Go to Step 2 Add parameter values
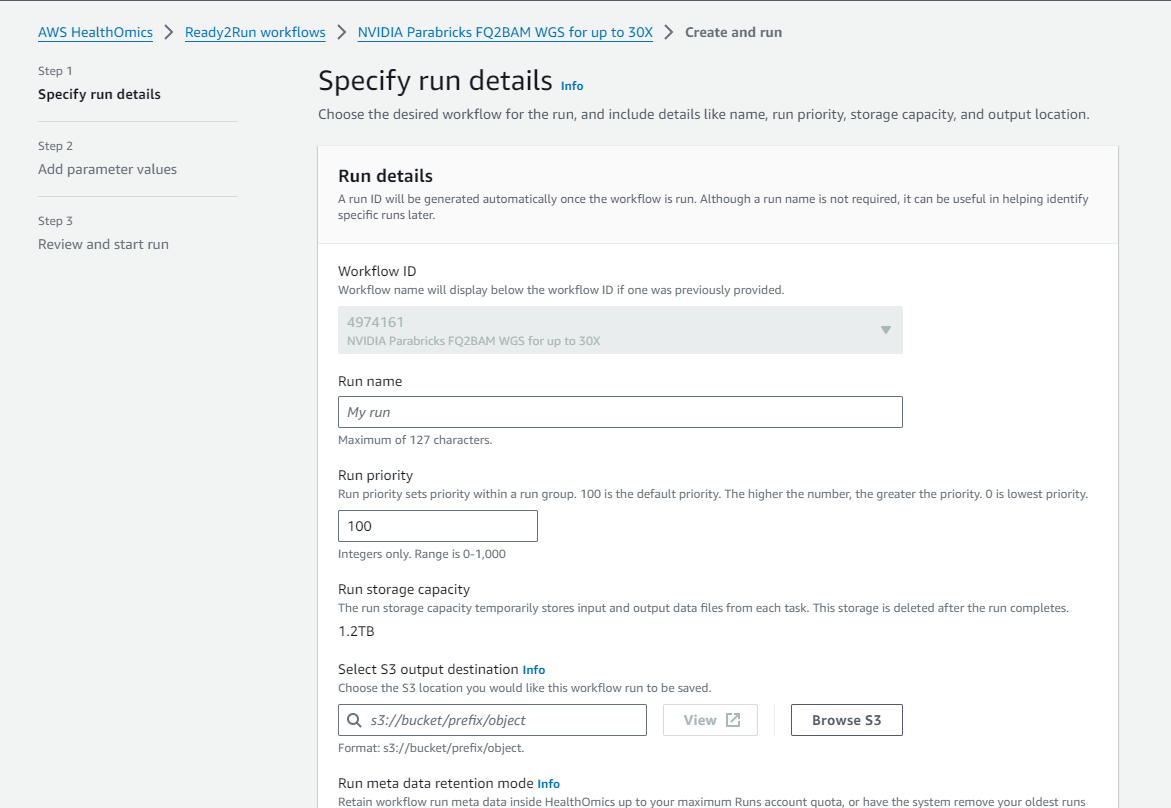Image resolution: width=1171 pixels, height=808 pixels. (107, 169)
